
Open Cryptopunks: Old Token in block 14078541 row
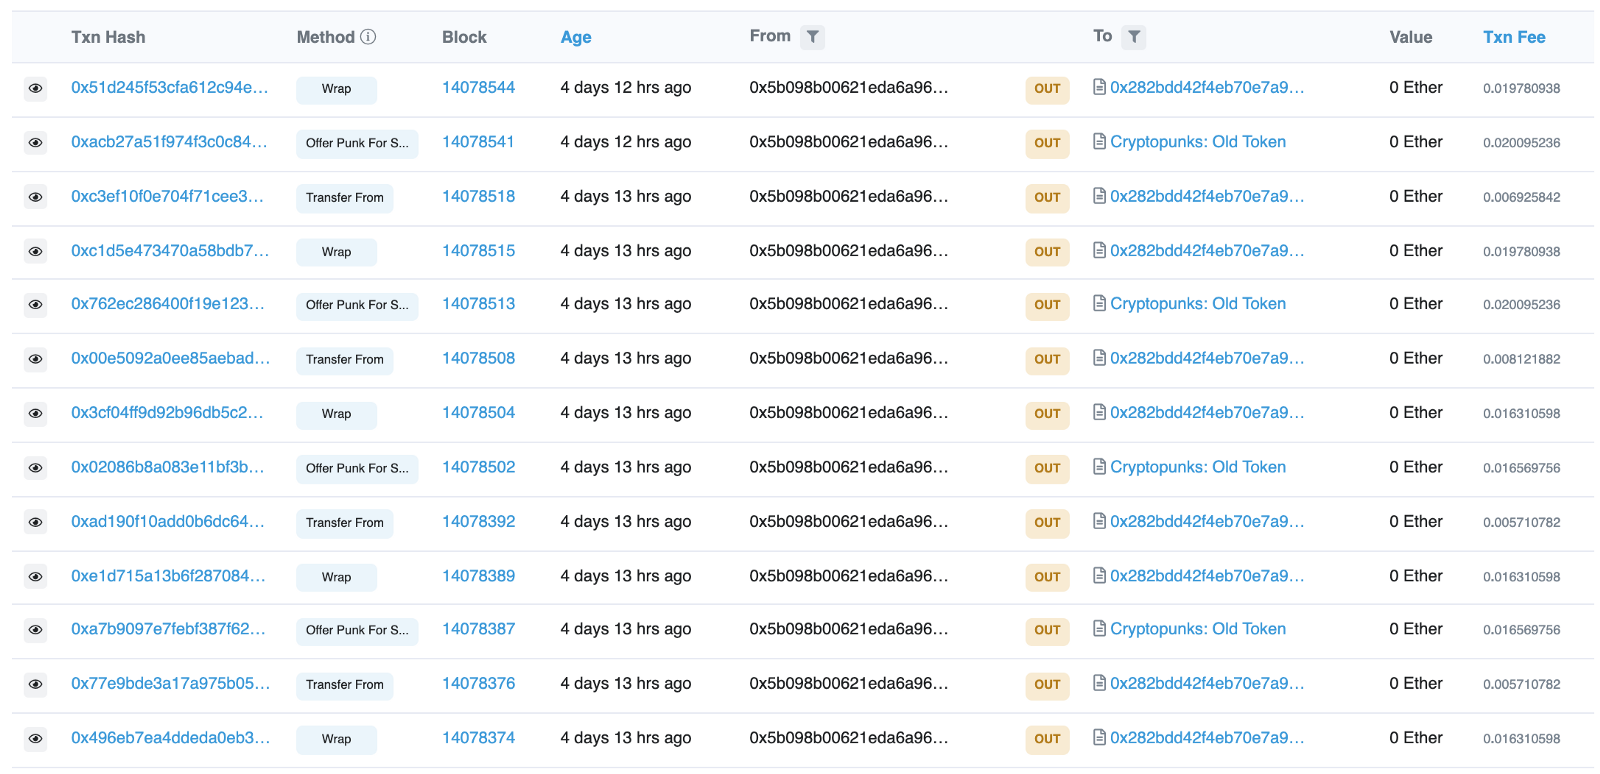(x=1198, y=141)
